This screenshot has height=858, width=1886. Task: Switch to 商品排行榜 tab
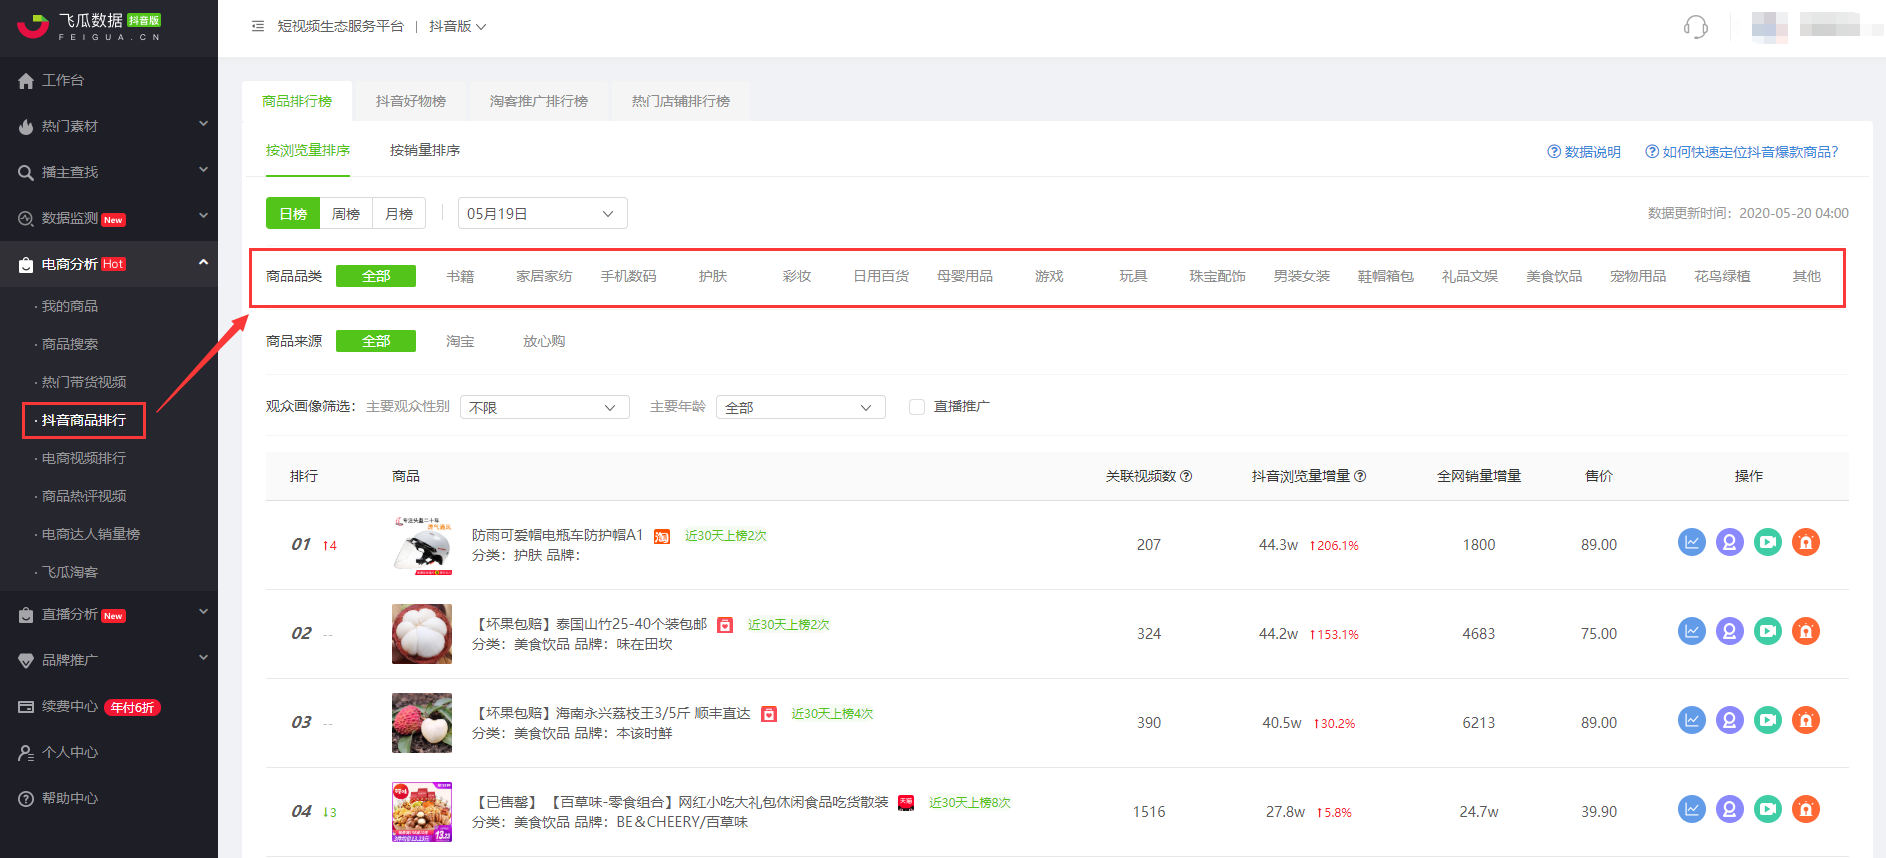pos(297,101)
